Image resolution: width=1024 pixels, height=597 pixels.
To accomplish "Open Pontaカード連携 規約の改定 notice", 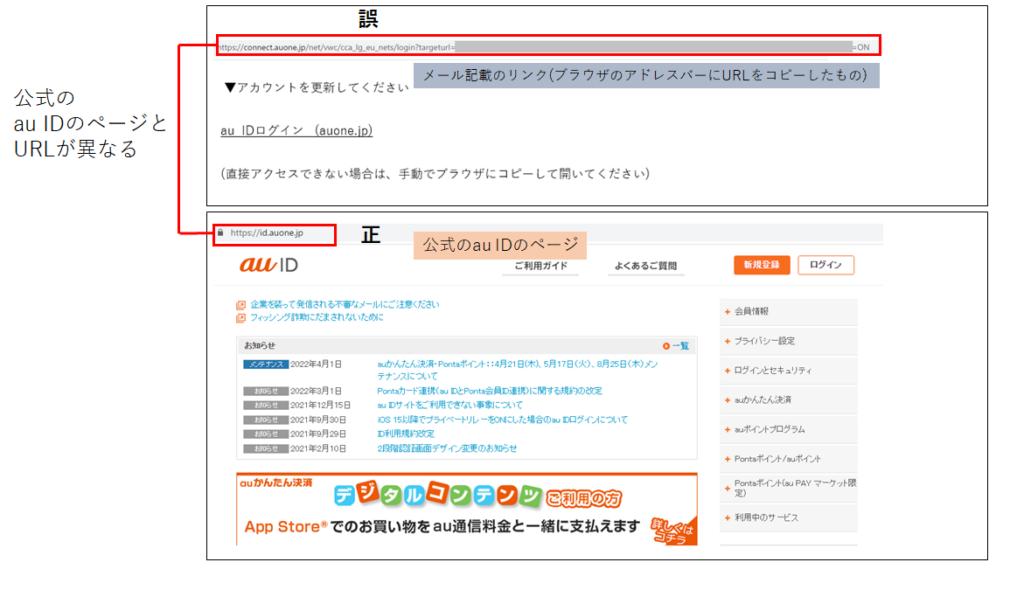I will click(489, 391).
